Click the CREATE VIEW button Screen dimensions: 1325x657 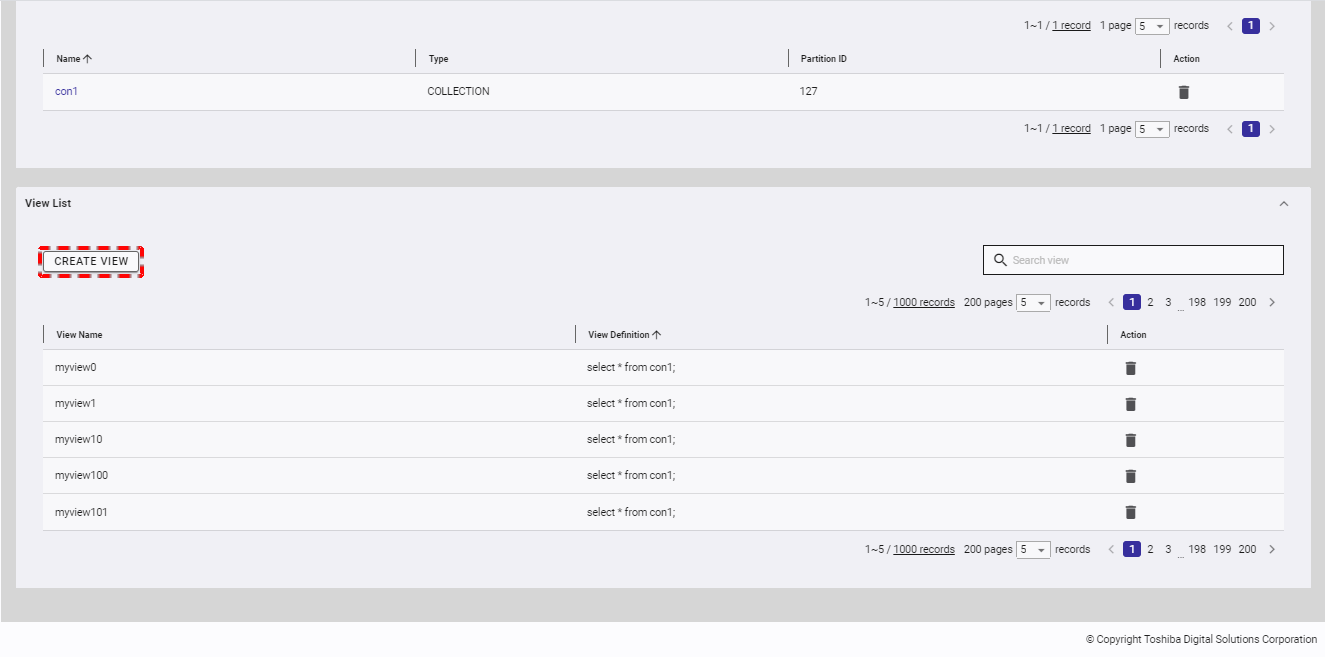(x=91, y=261)
